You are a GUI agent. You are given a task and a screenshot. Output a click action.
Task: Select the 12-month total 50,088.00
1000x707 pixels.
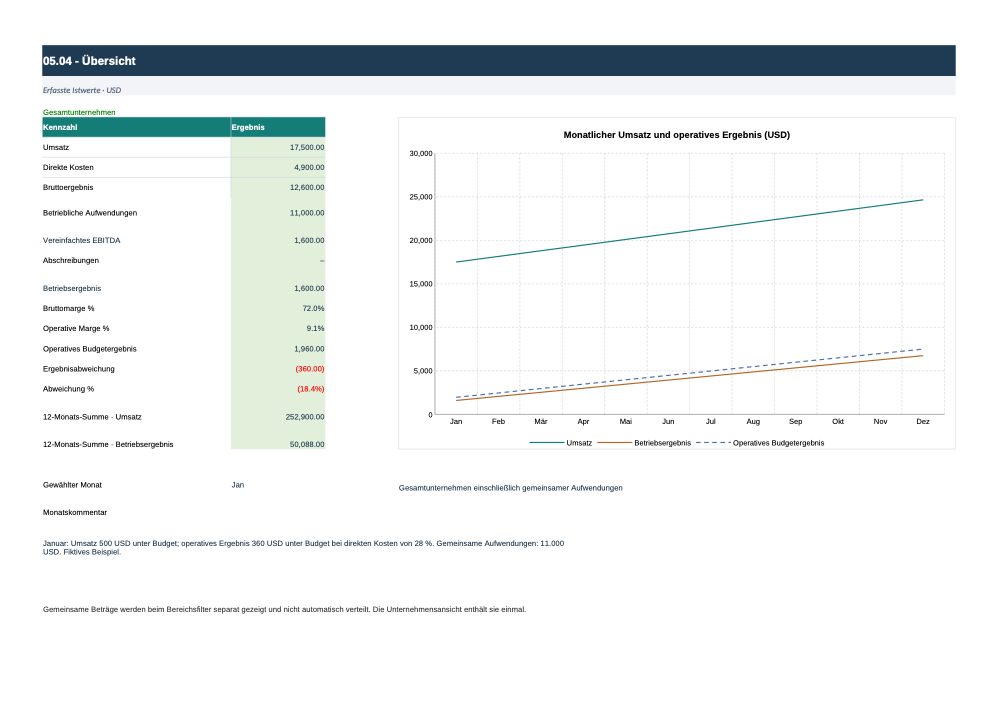click(x=307, y=444)
